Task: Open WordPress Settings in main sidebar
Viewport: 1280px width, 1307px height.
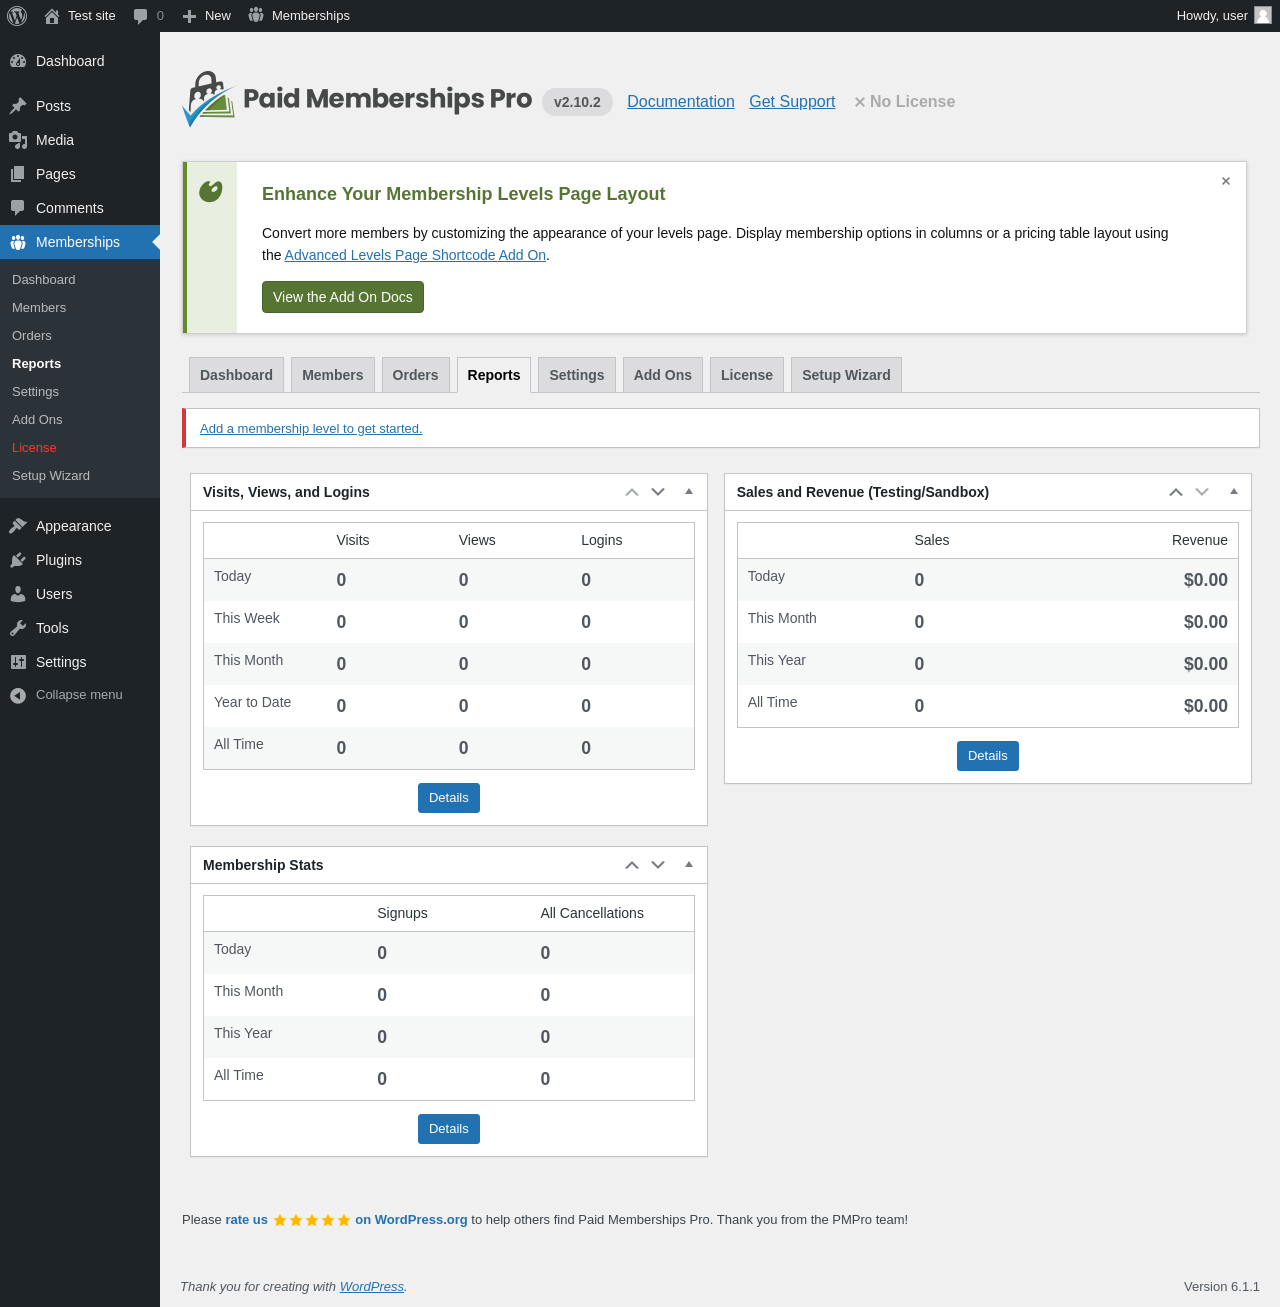Action: (x=80, y=662)
